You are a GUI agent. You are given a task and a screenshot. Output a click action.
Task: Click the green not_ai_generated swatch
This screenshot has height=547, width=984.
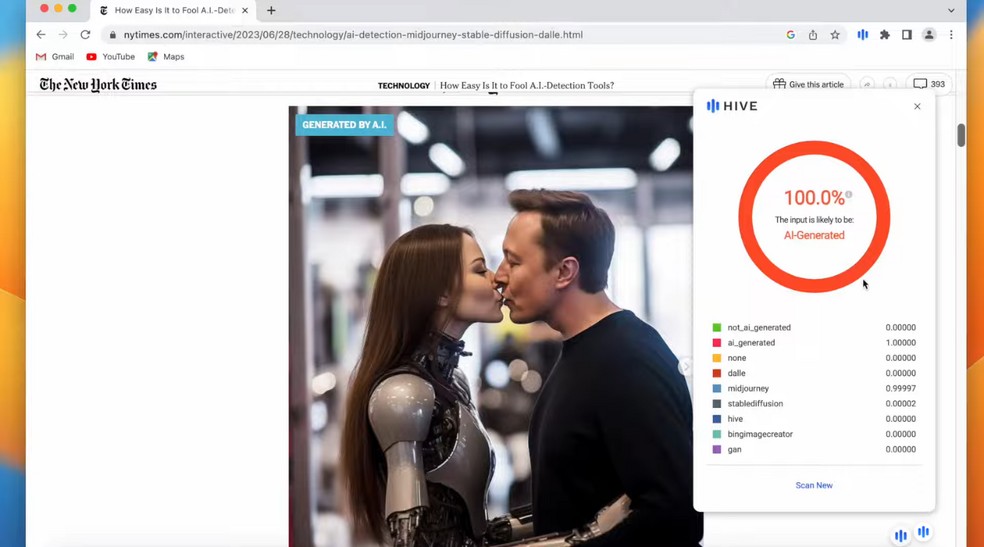click(717, 327)
